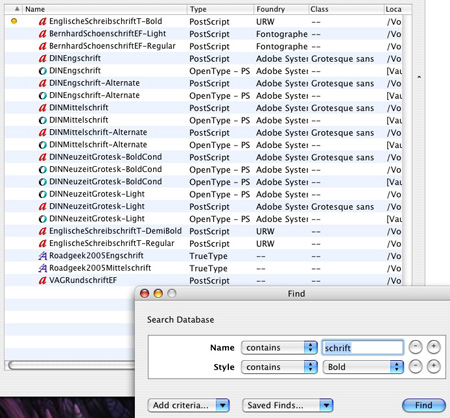Sort the list by the Class column
The height and width of the screenshot is (418, 450).
(346, 9)
